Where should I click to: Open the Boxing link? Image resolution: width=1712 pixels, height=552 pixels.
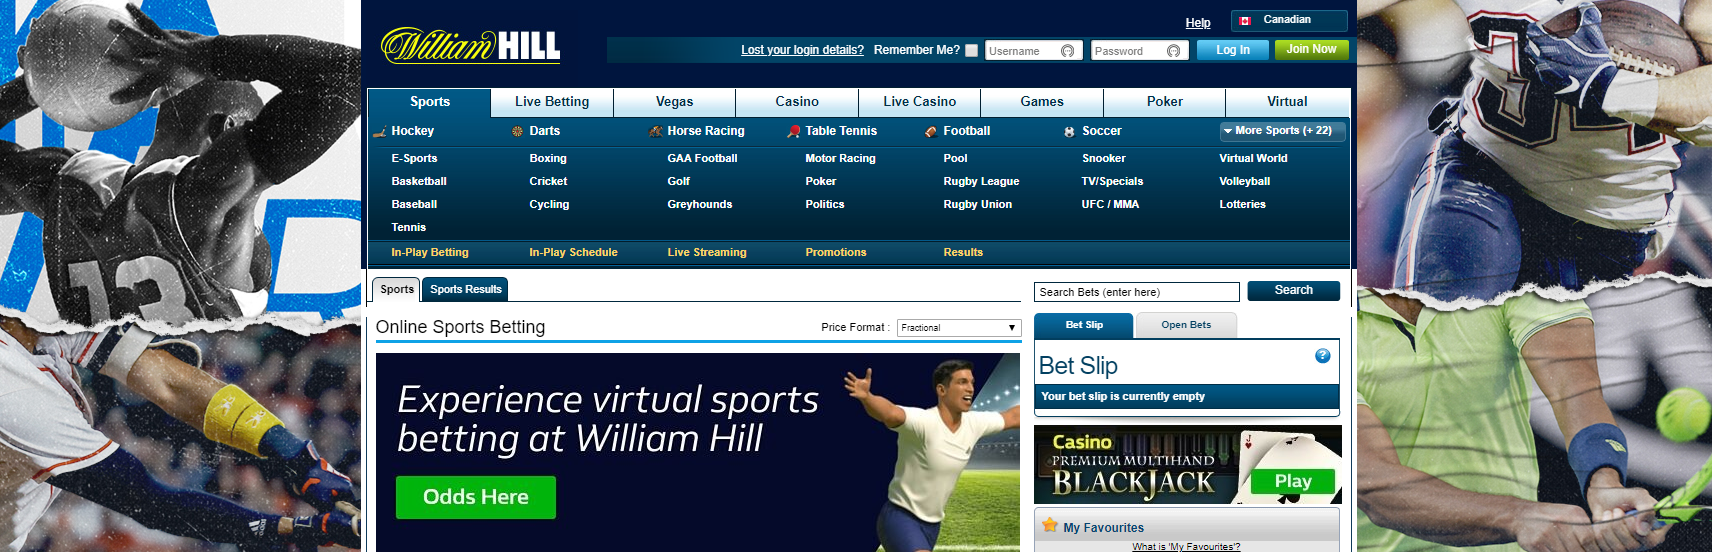click(548, 158)
